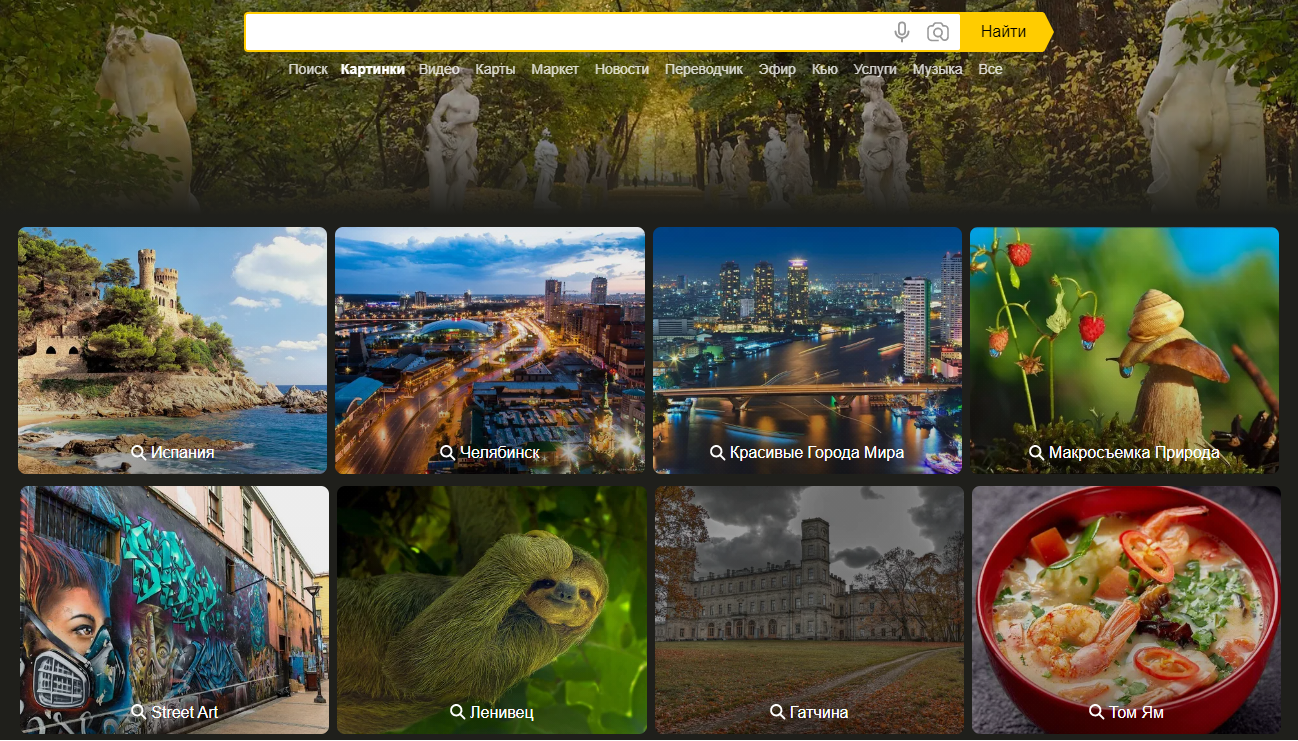
Task: Open camera search by image icon
Action: 938,32
